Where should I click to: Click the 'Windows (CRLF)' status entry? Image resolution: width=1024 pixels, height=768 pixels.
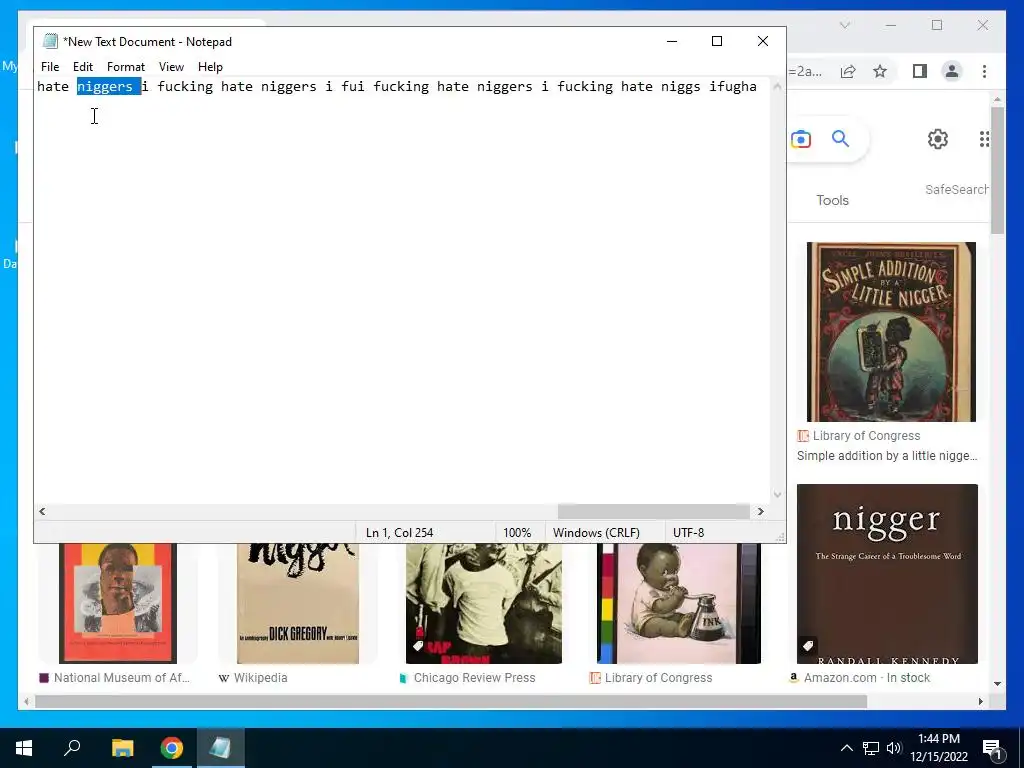pos(596,532)
